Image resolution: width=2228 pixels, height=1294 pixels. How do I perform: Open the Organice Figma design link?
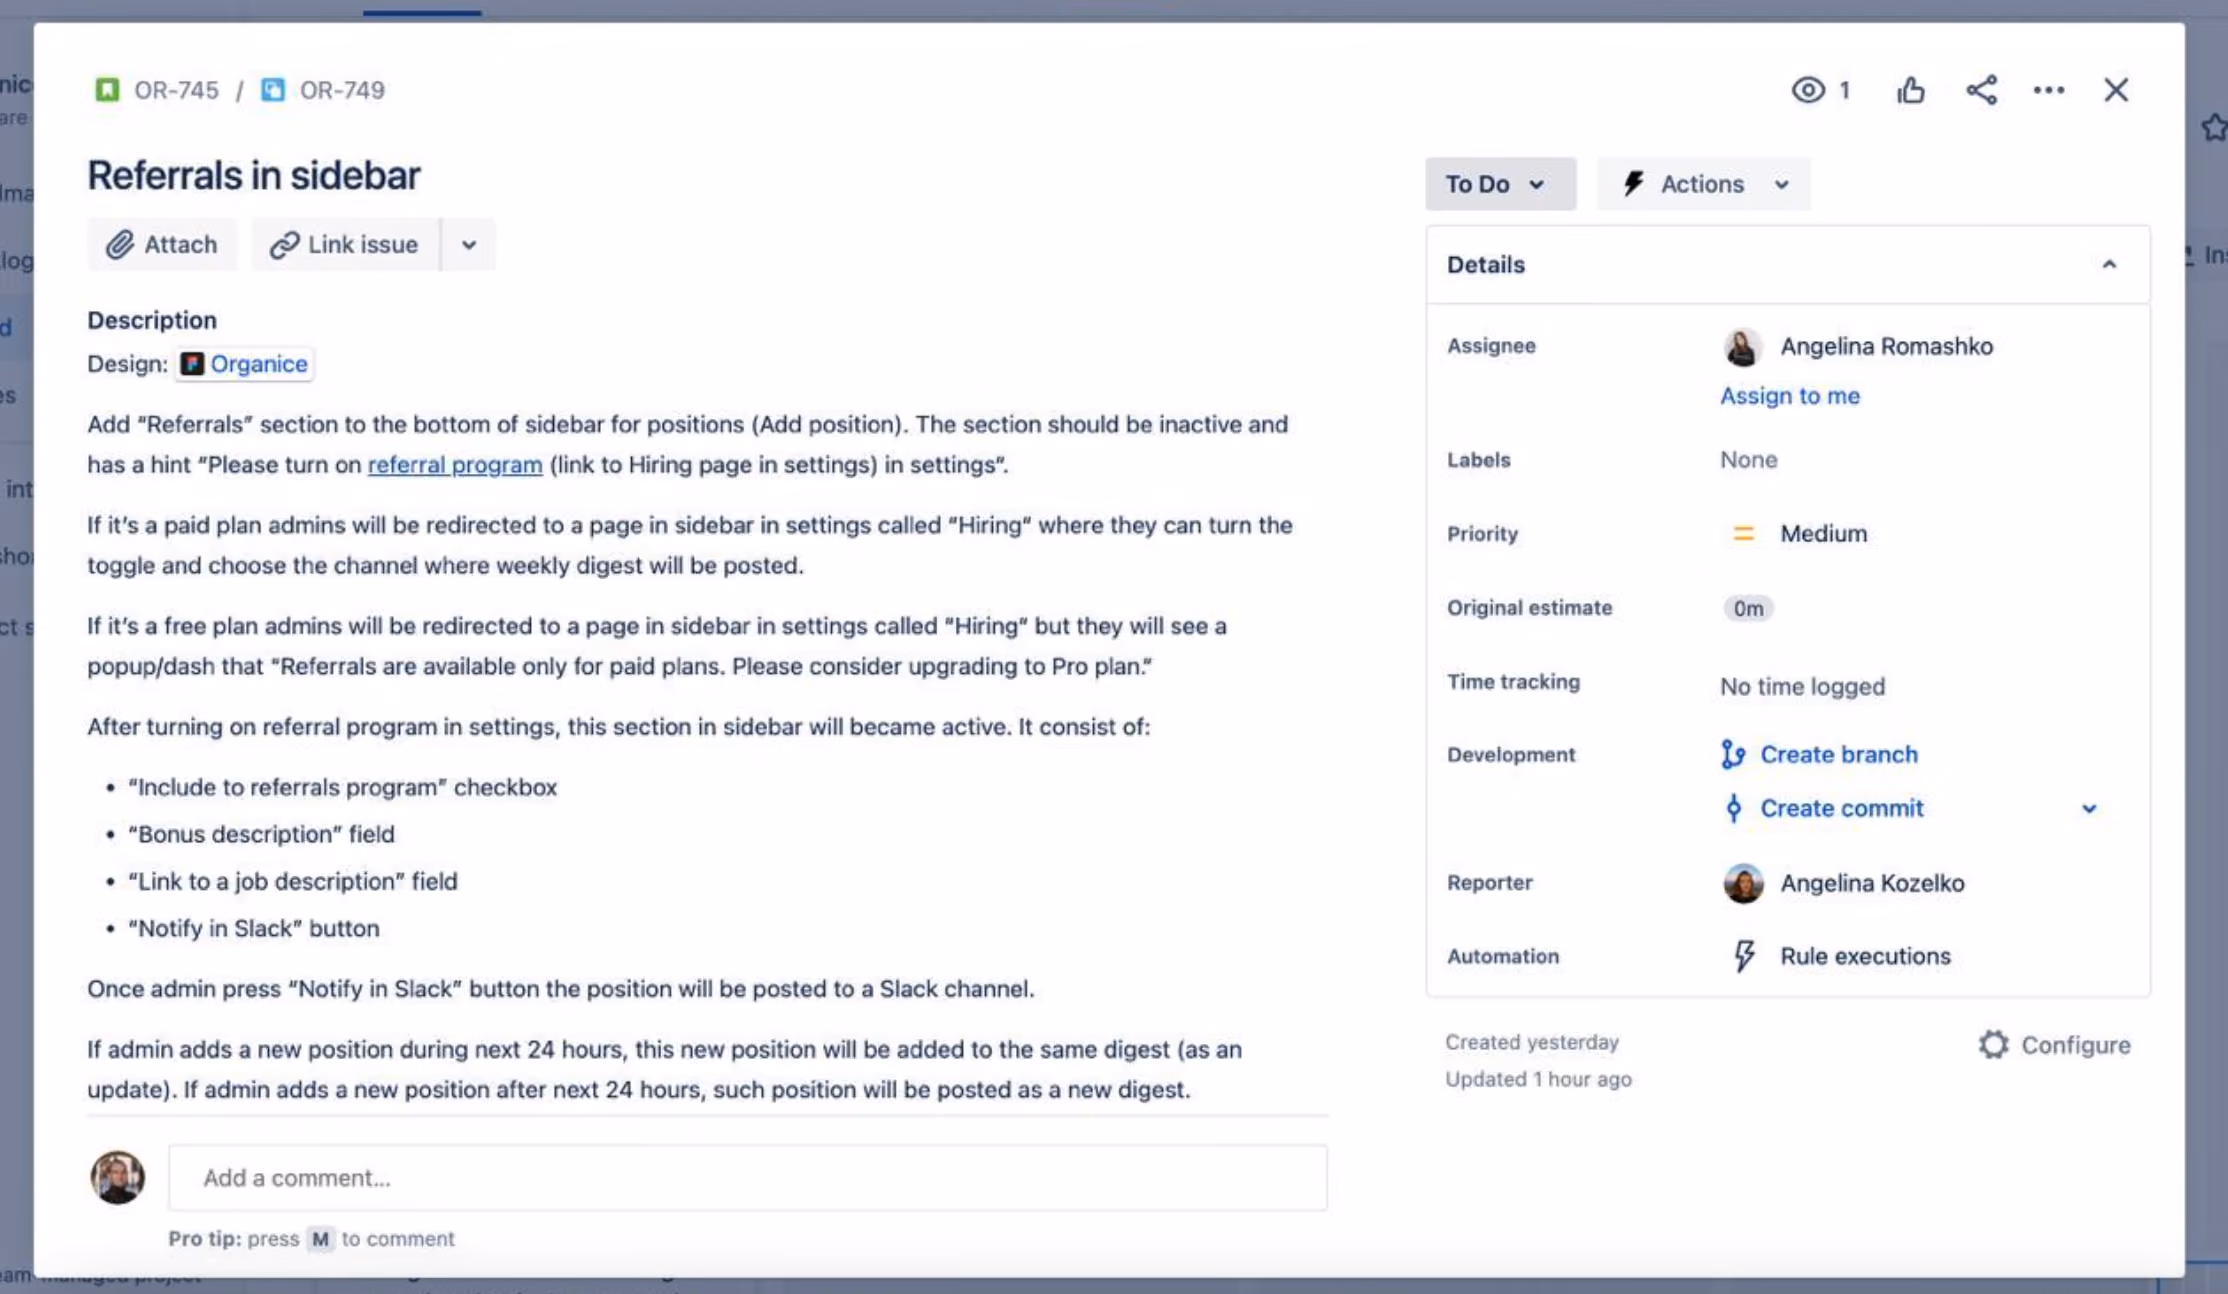(x=246, y=364)
